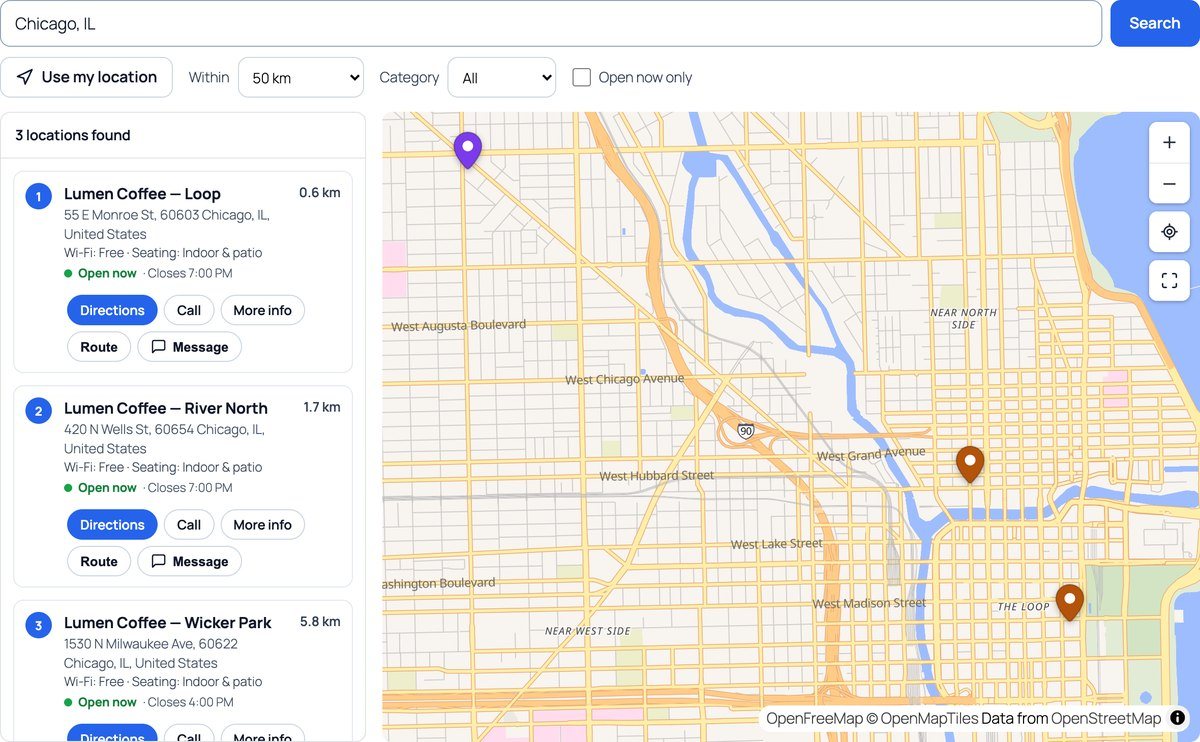Open the OpenStreetMap attribution link
The image size is (1200, 742).
[x=1106, y=718]
